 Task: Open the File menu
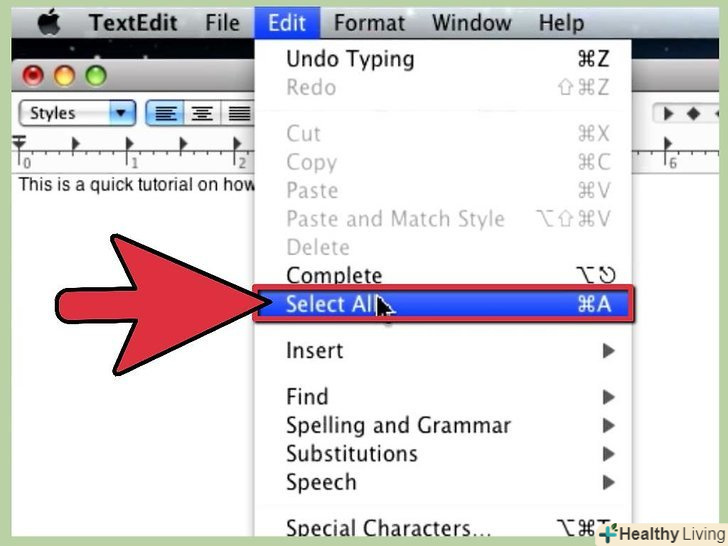point(222,23)
